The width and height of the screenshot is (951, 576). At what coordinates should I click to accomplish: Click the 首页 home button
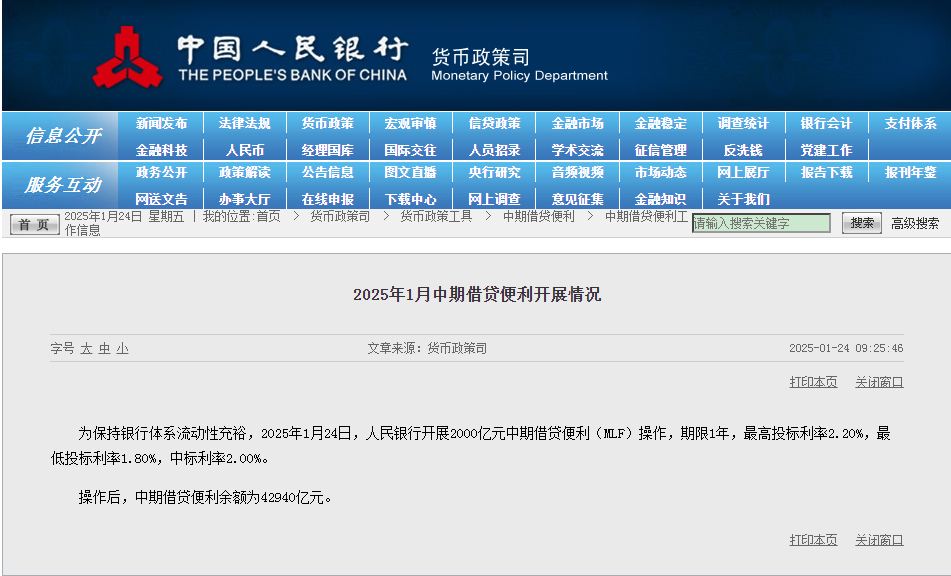coord(34,224)
